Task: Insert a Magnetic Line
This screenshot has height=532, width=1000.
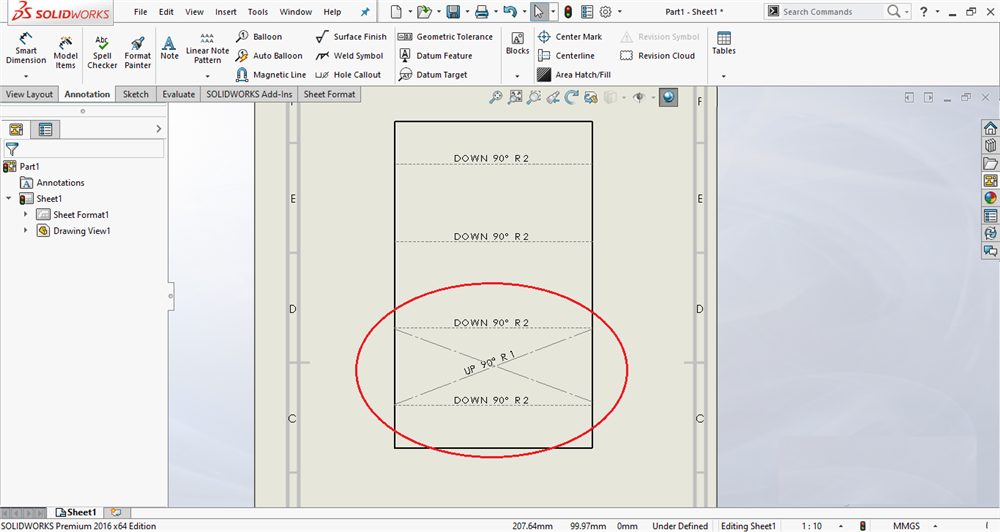Action: pyautogui.click(x=271, y=75)
